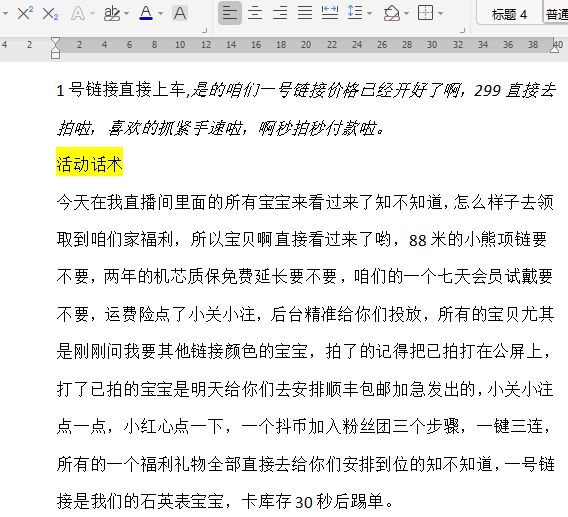This screenshot has width=568, height=517.
Task: Apply the blue font color
Action: [x=146, y=14]
